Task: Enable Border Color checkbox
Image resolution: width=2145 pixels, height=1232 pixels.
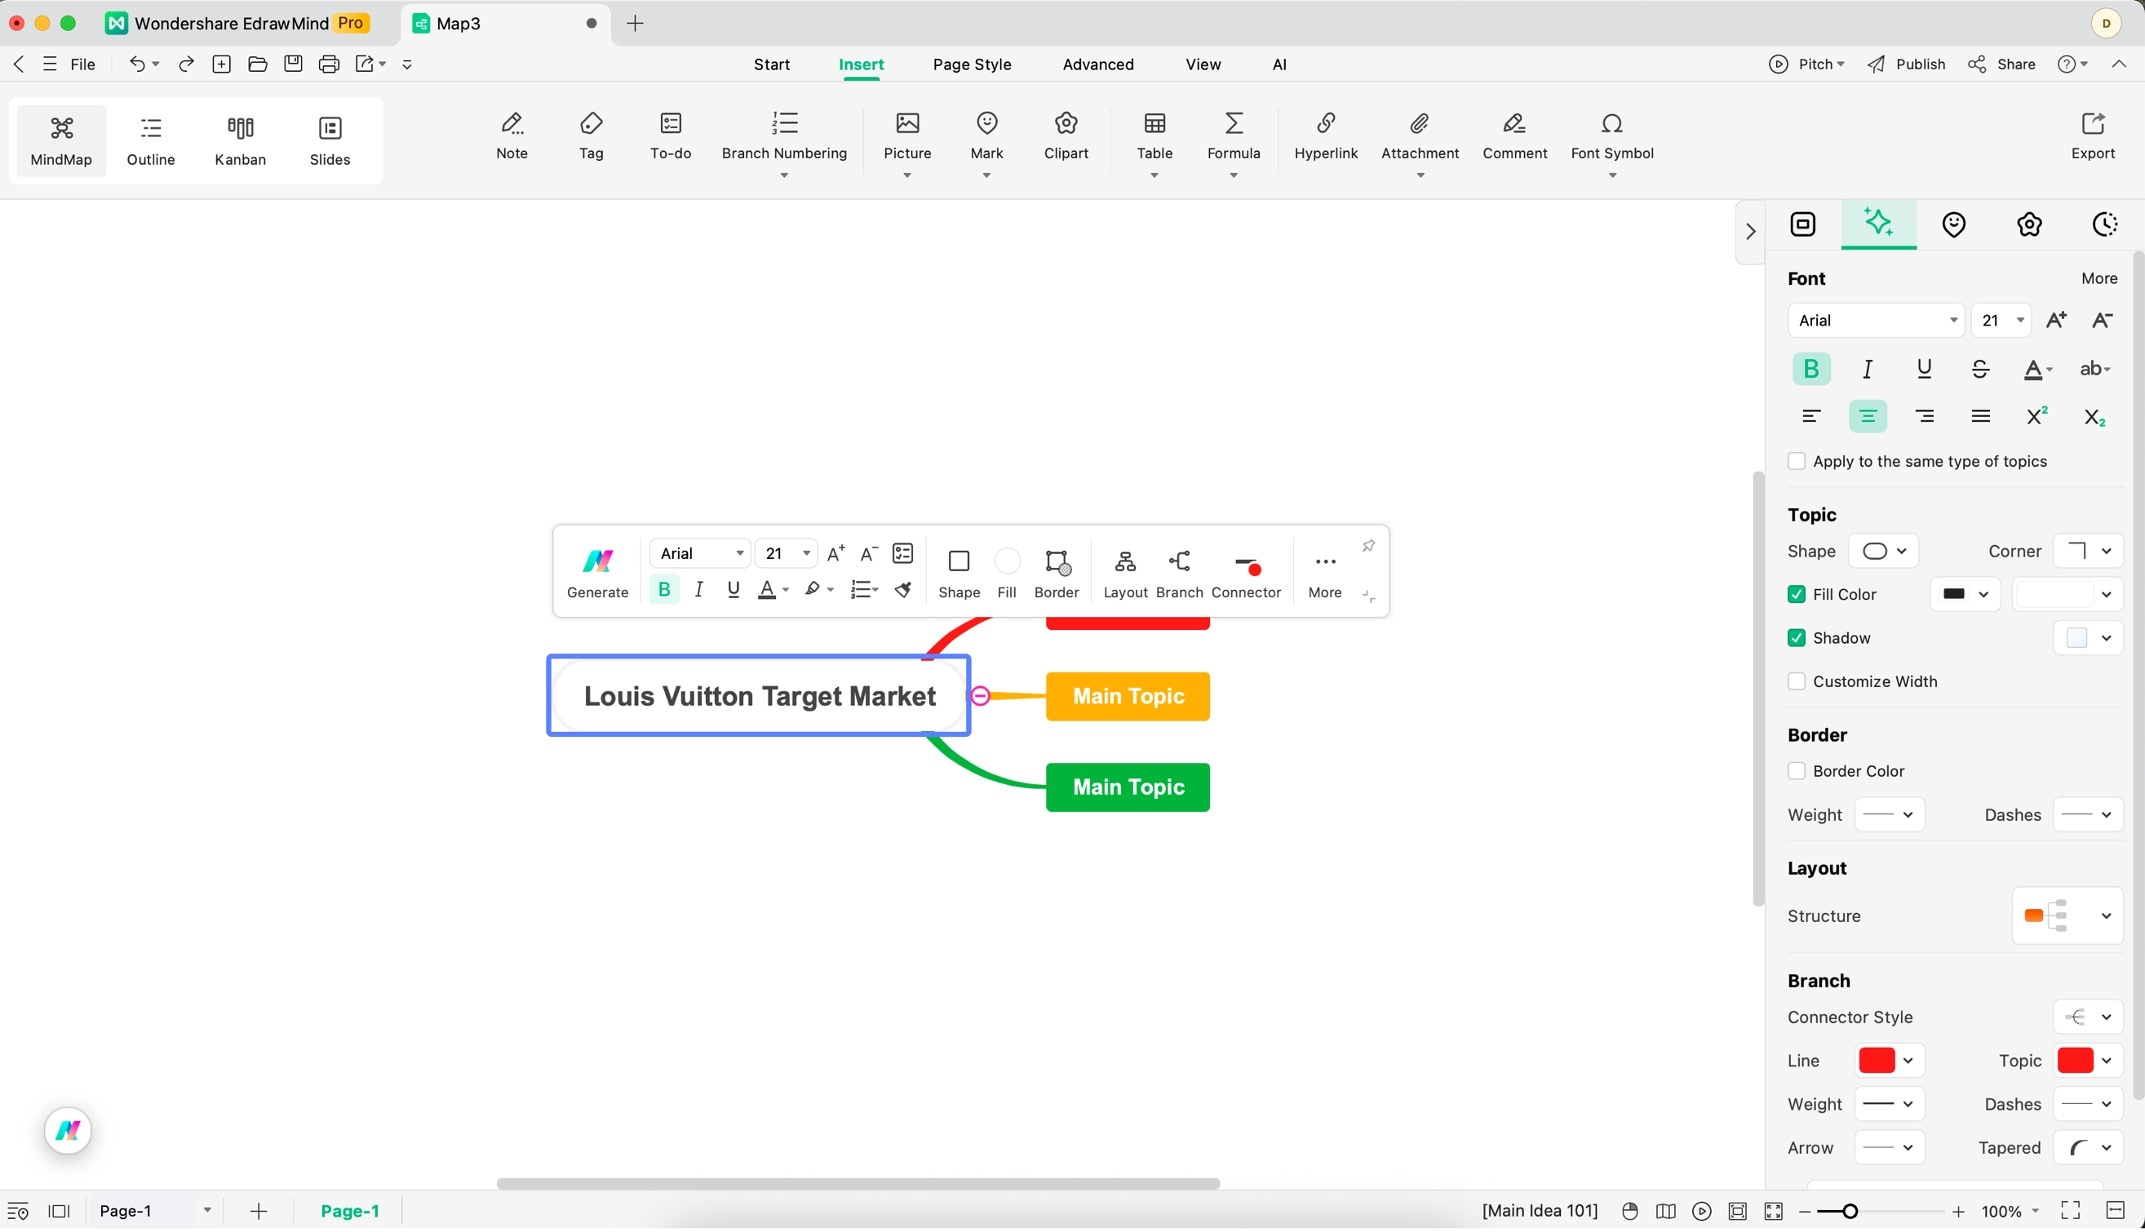Action: [x=1796, y=771]
